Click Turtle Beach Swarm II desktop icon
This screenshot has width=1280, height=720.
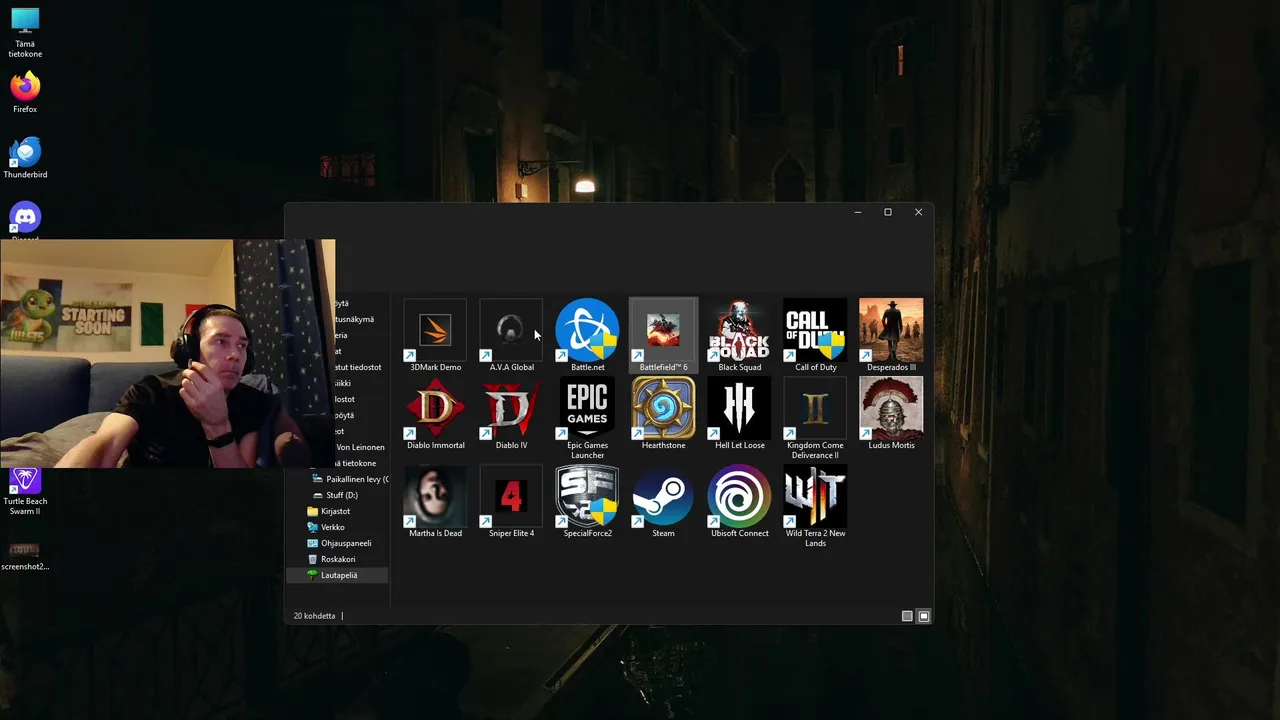point(25,492)
